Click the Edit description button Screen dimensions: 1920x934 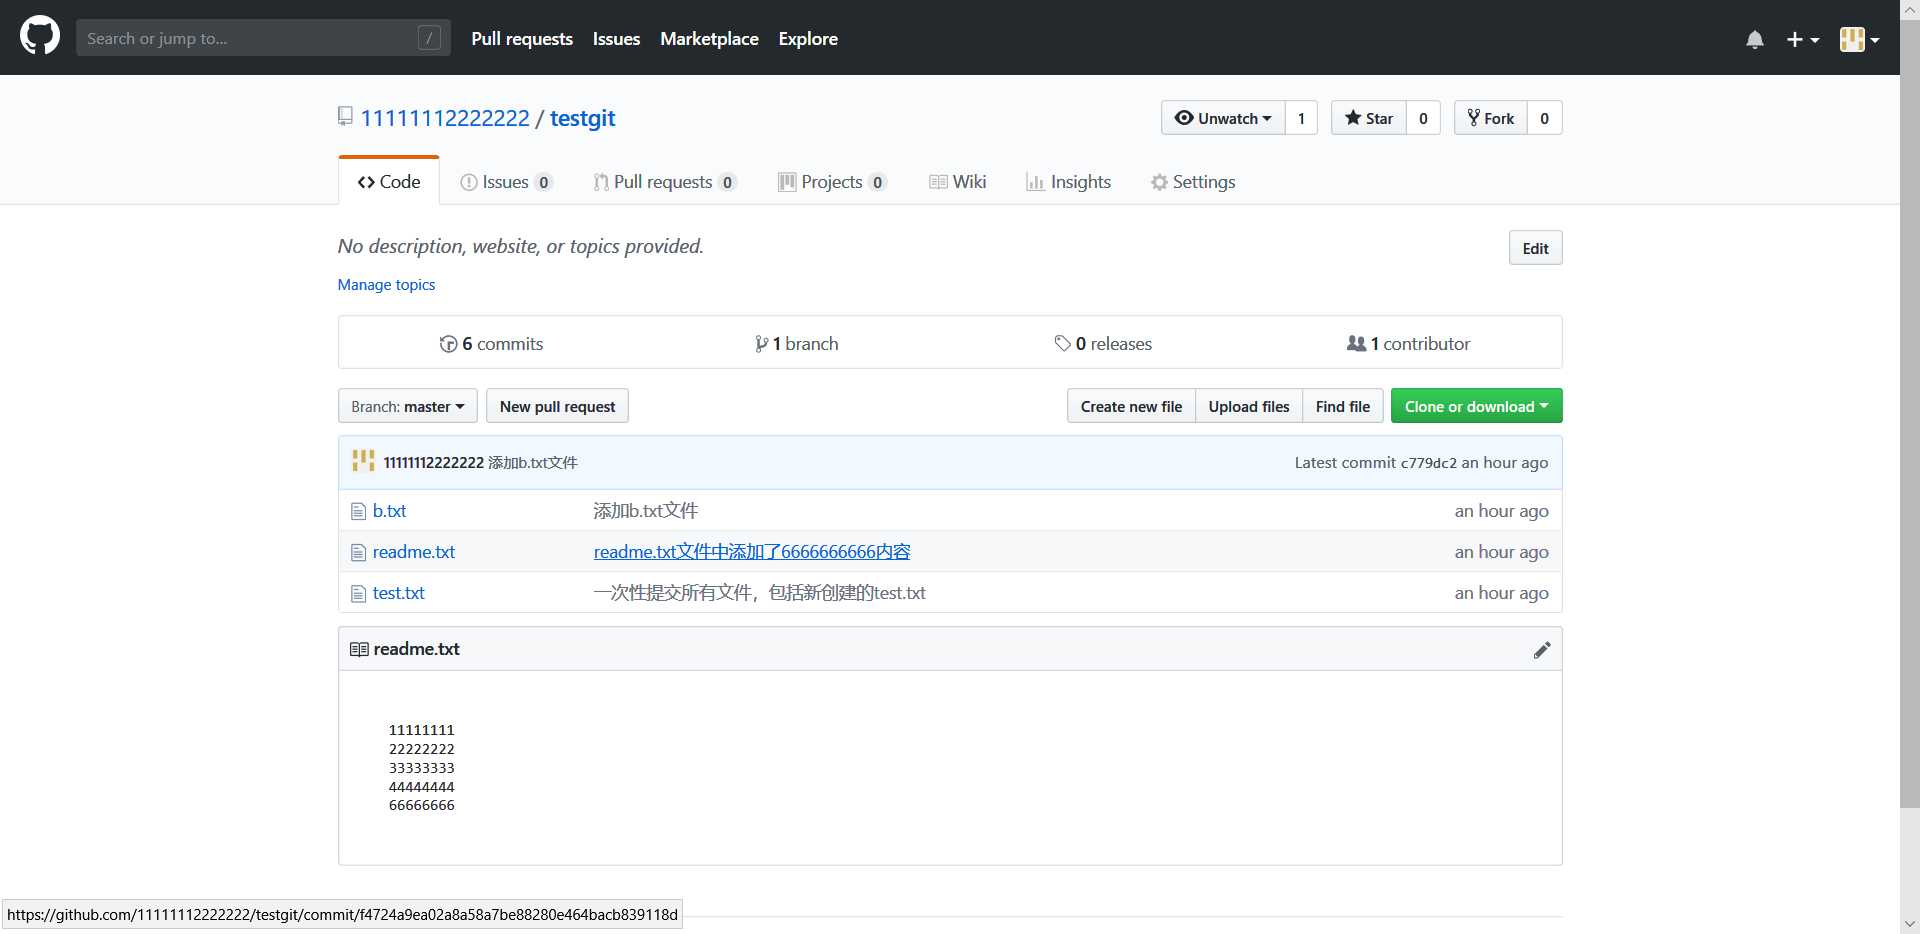pos(1535,248)
